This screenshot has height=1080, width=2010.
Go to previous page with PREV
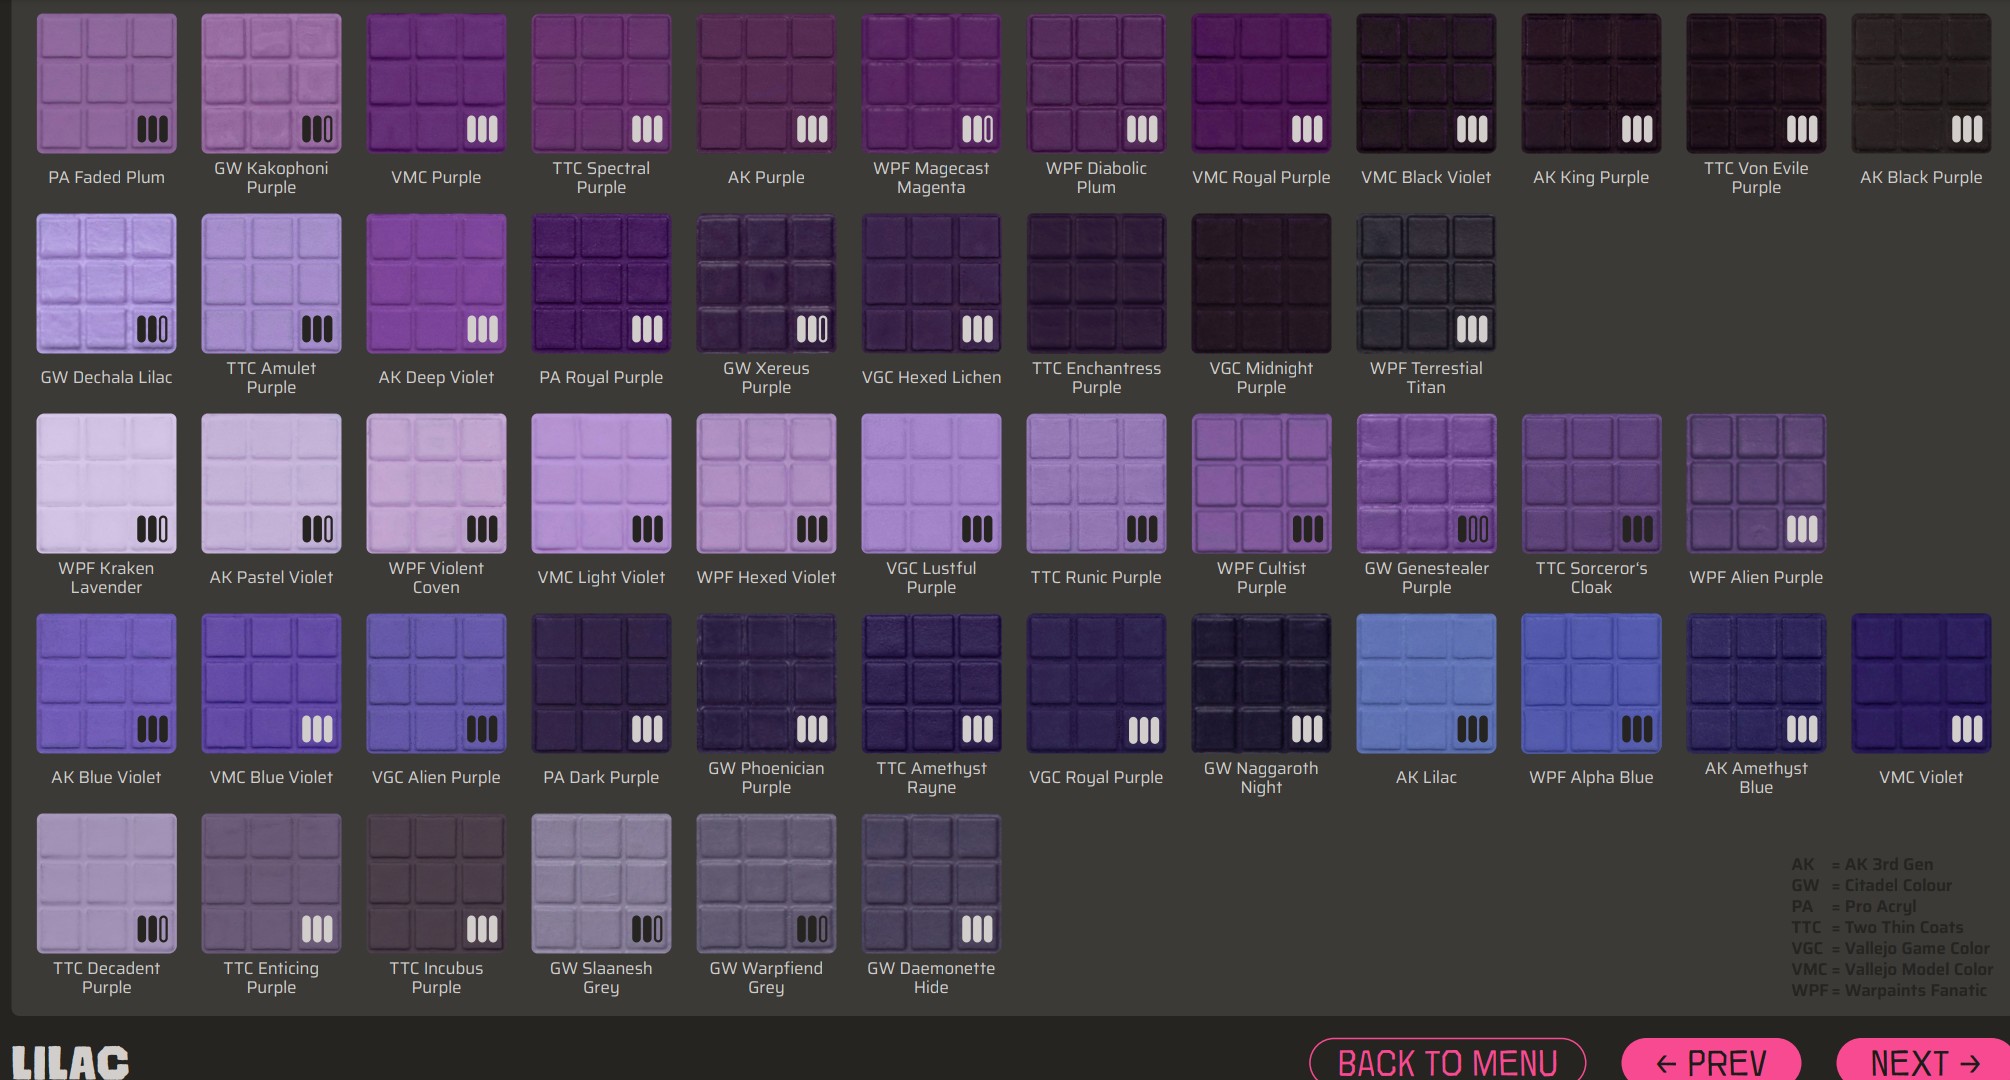[1711, 1062]
